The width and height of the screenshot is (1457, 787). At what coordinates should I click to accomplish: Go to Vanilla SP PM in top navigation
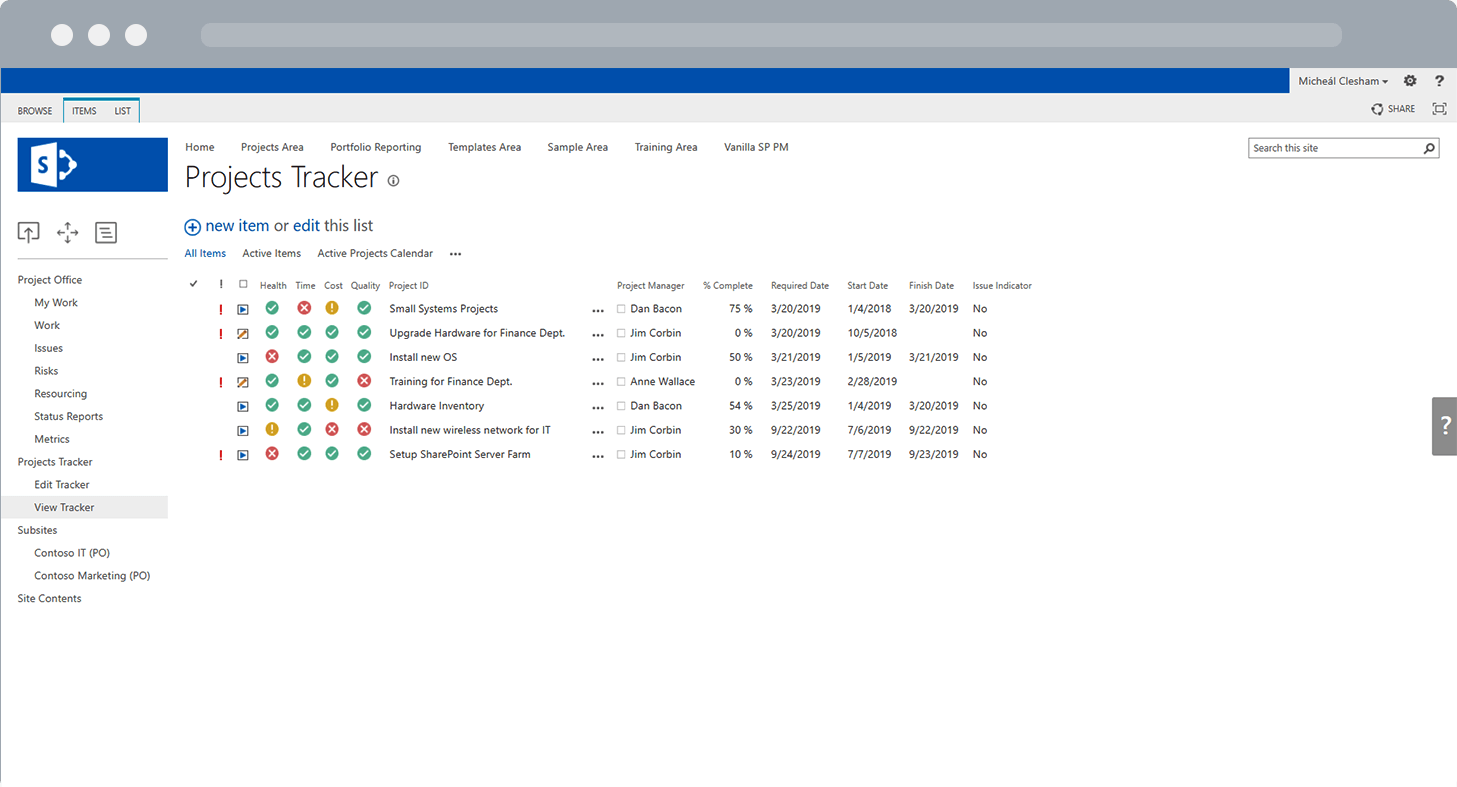click(756, 147)
